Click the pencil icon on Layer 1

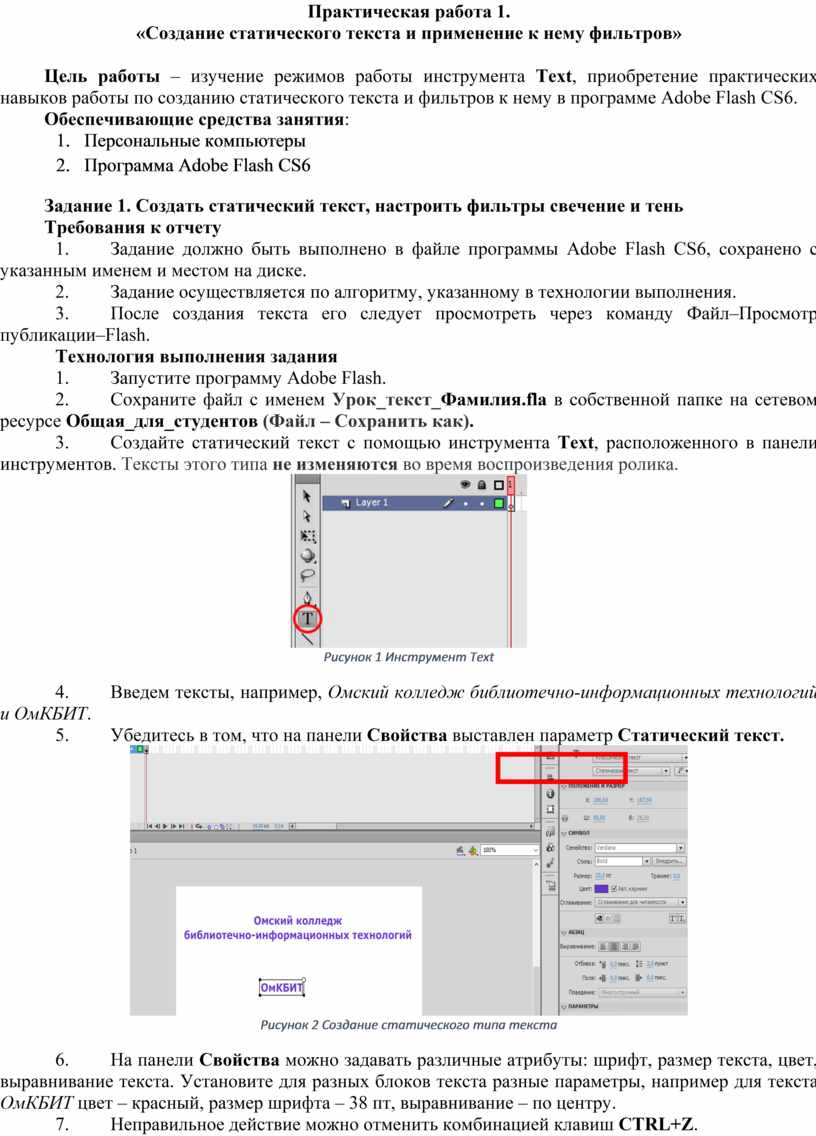449,502
